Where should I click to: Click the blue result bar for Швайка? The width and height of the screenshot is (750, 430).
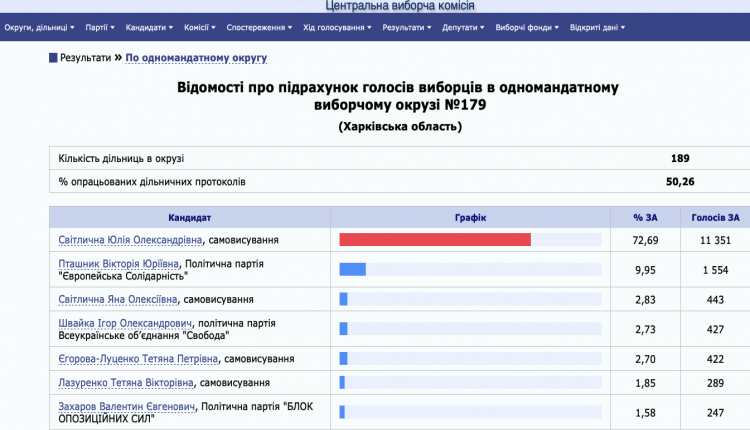point(343,329)
